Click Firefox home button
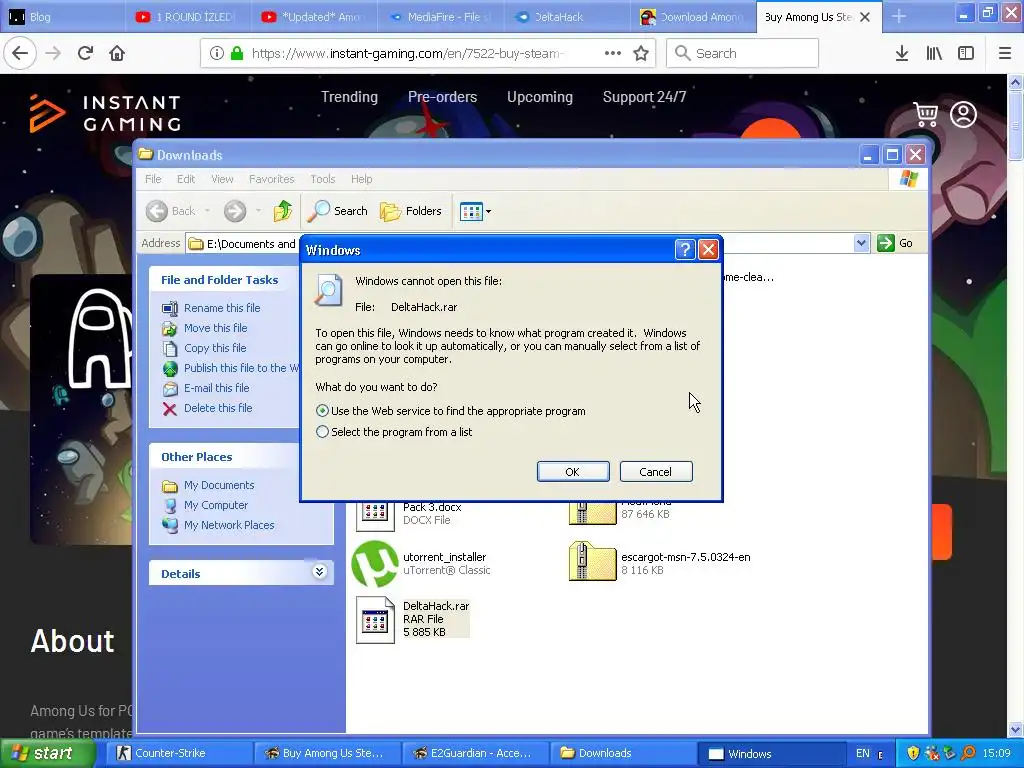Viewport: 1024px width, 768px height. pyautogui.click(x=117, y=53)
